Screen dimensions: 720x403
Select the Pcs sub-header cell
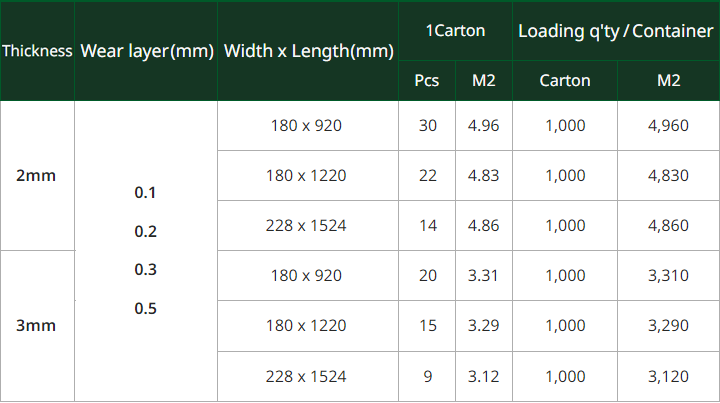(x=427, y=81)
